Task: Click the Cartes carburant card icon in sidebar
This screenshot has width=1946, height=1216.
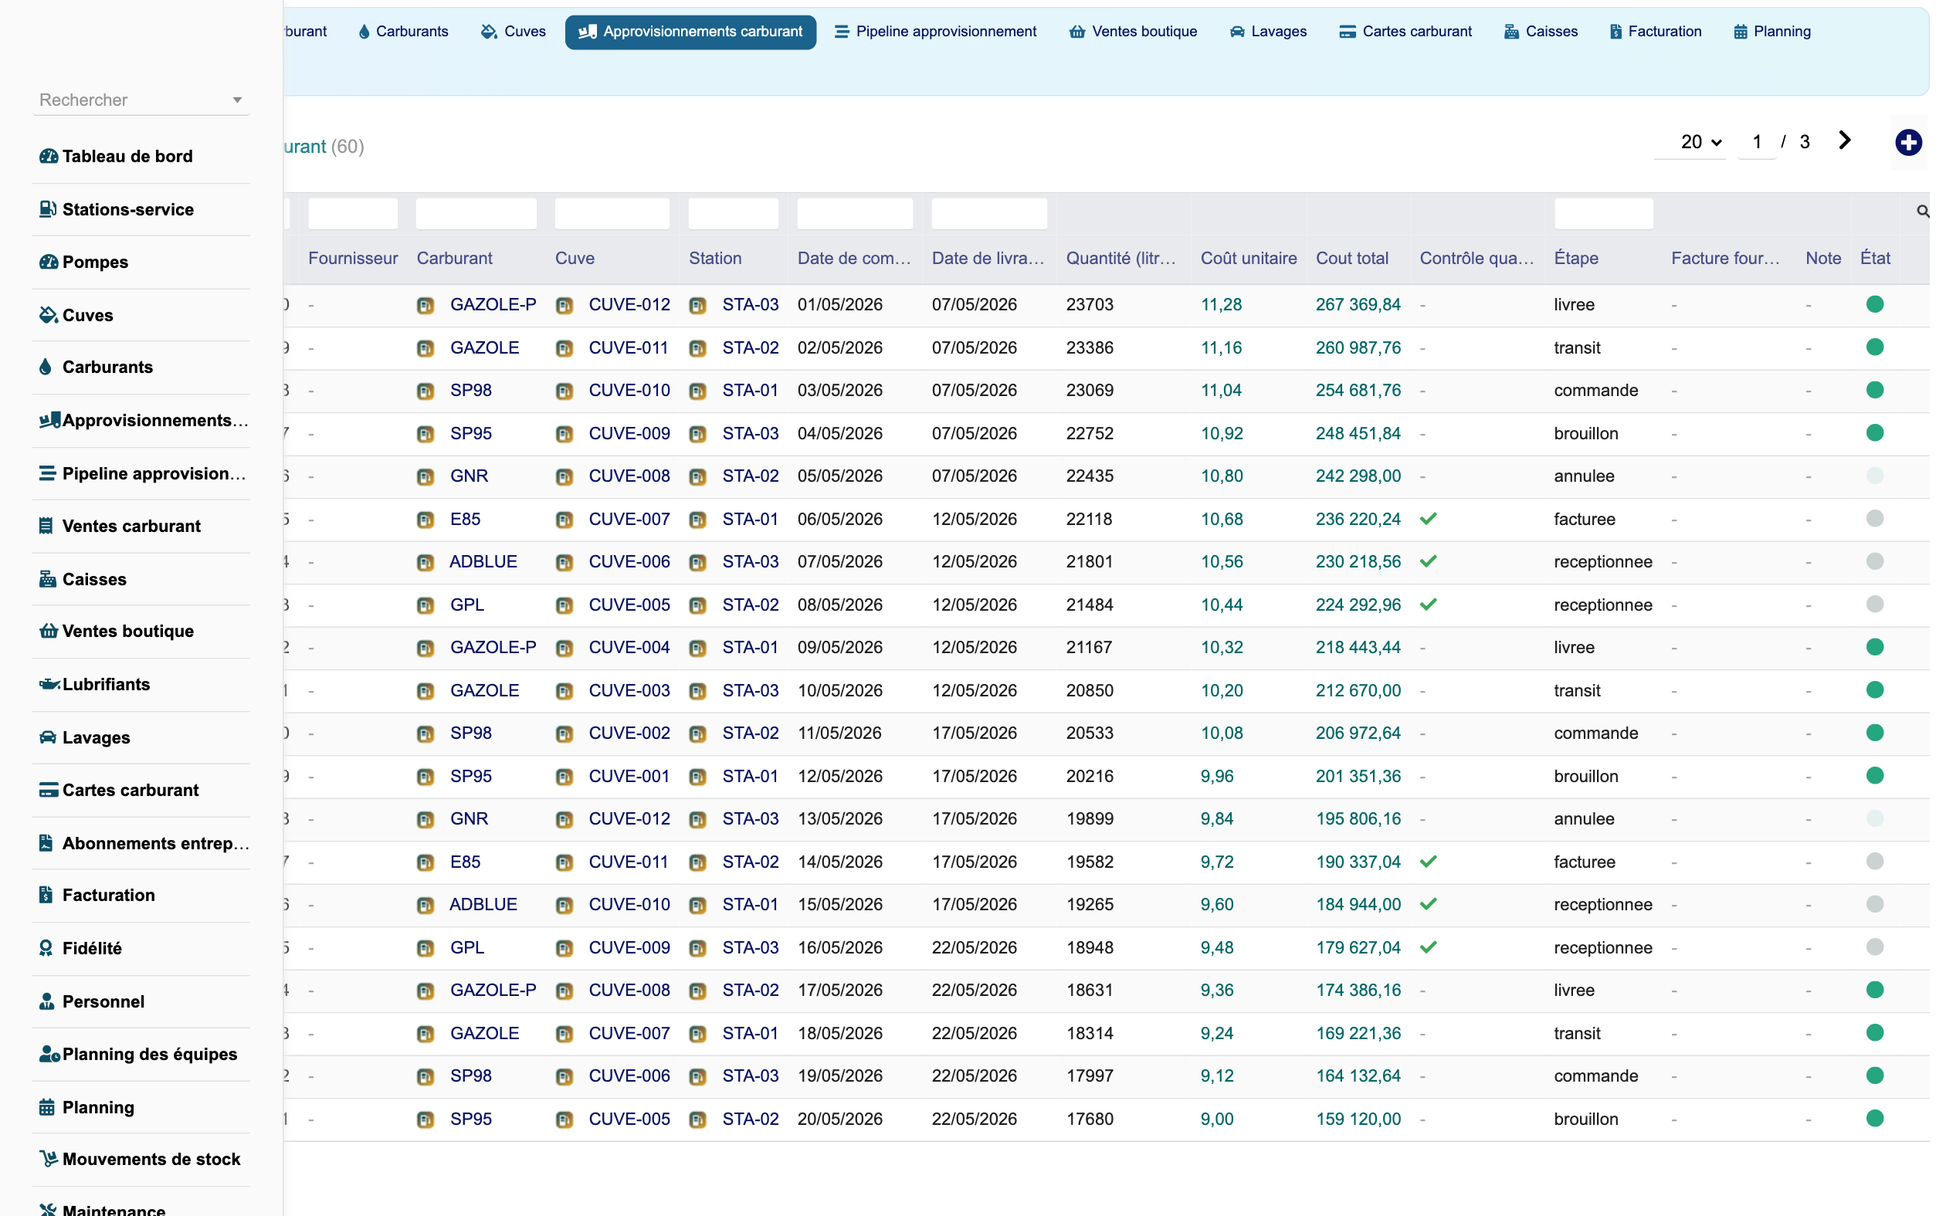Action: (47, 790)
